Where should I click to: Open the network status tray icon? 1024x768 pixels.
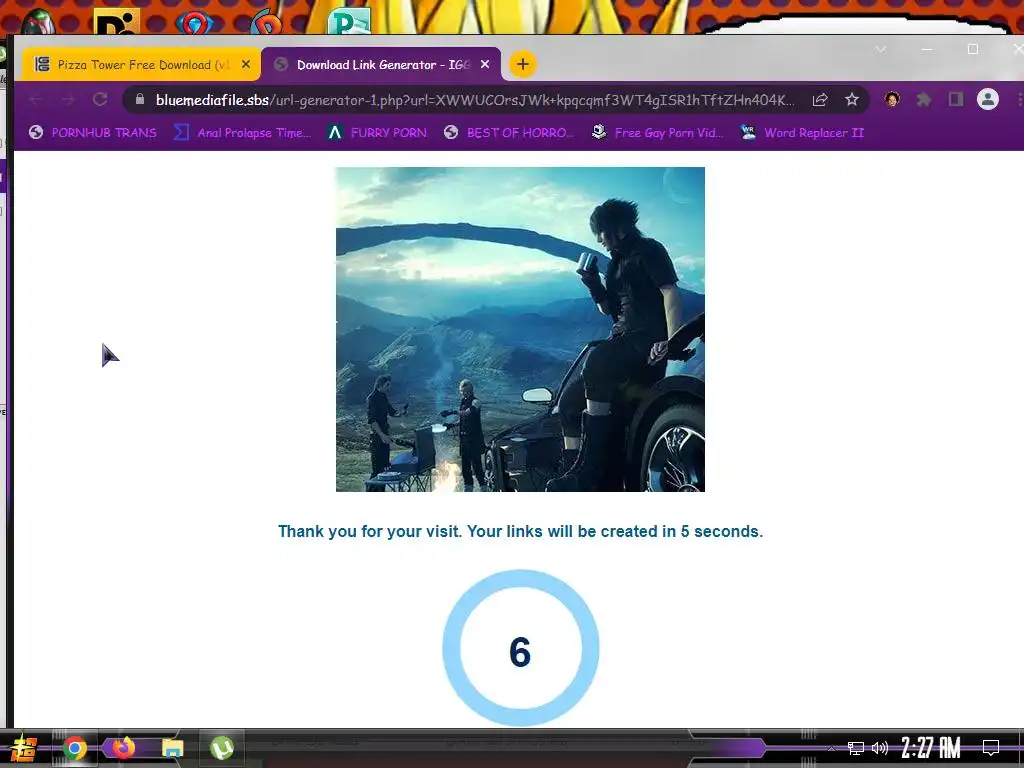[856, 748]
